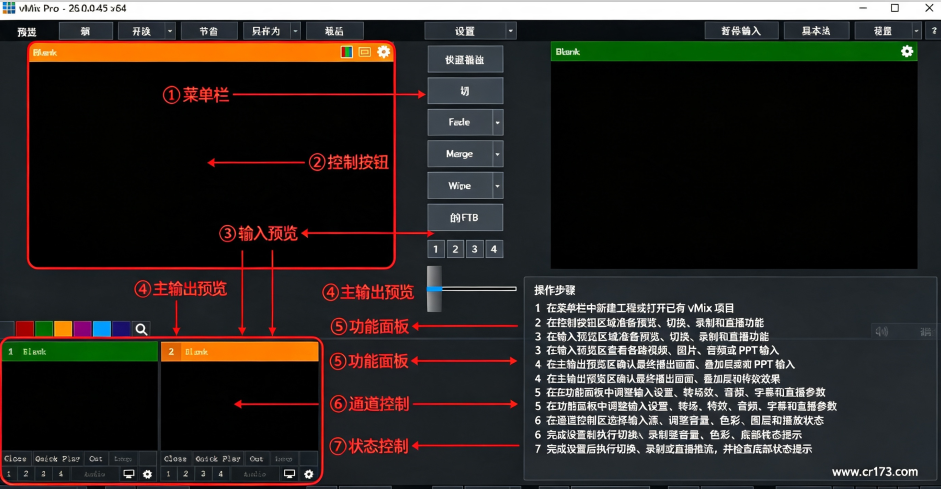Viewport: 941px width, 489px height.
Task: Select the dark blue category color tab
Action: coord(121,329)
